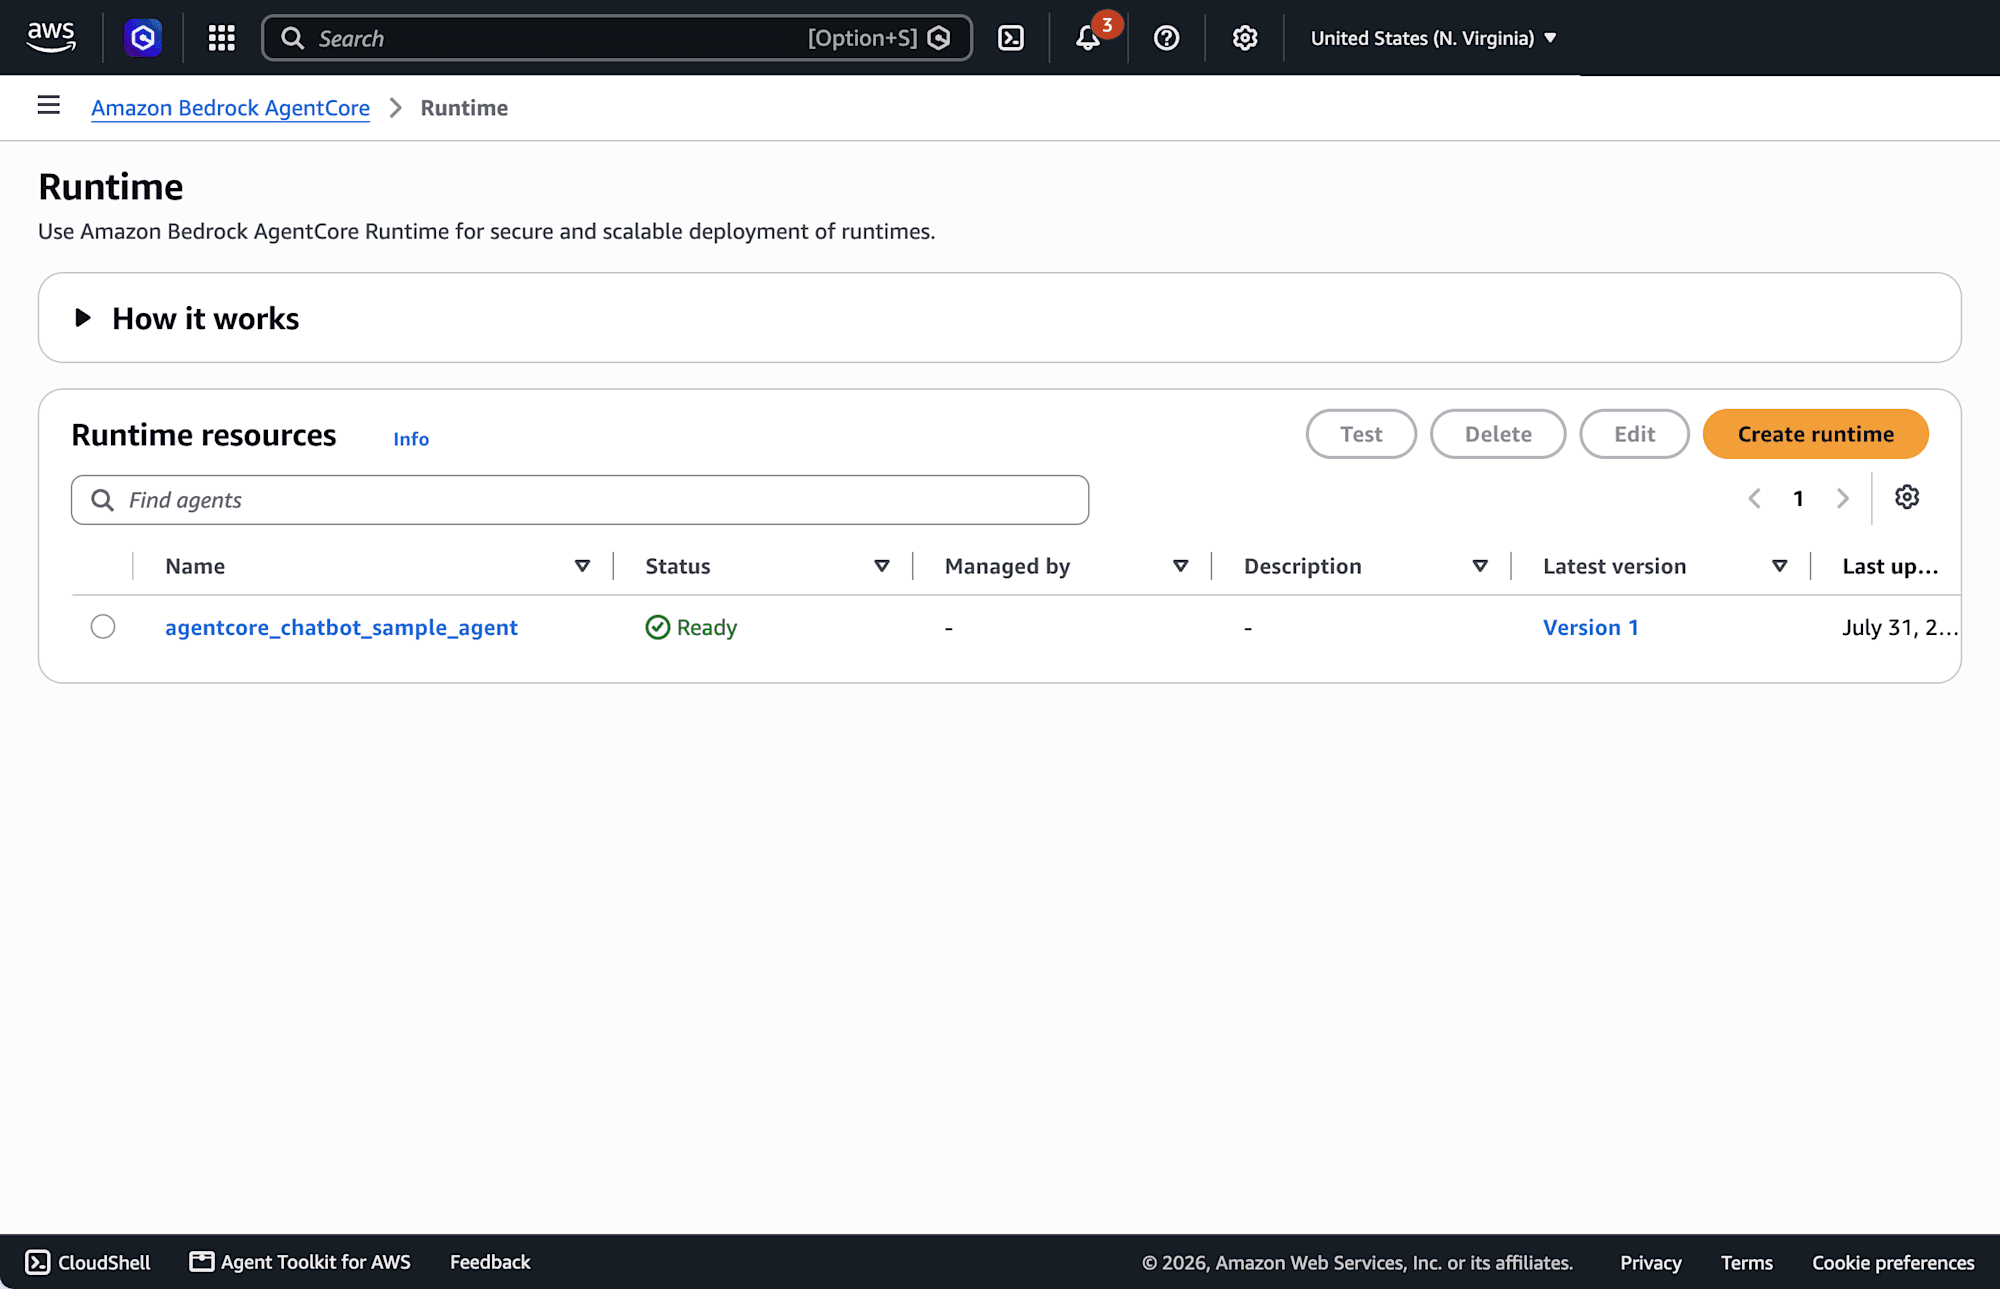Viewport: 2000px width, 1289px height.
Task: Click the Status column header label
Action: (678, 566)
